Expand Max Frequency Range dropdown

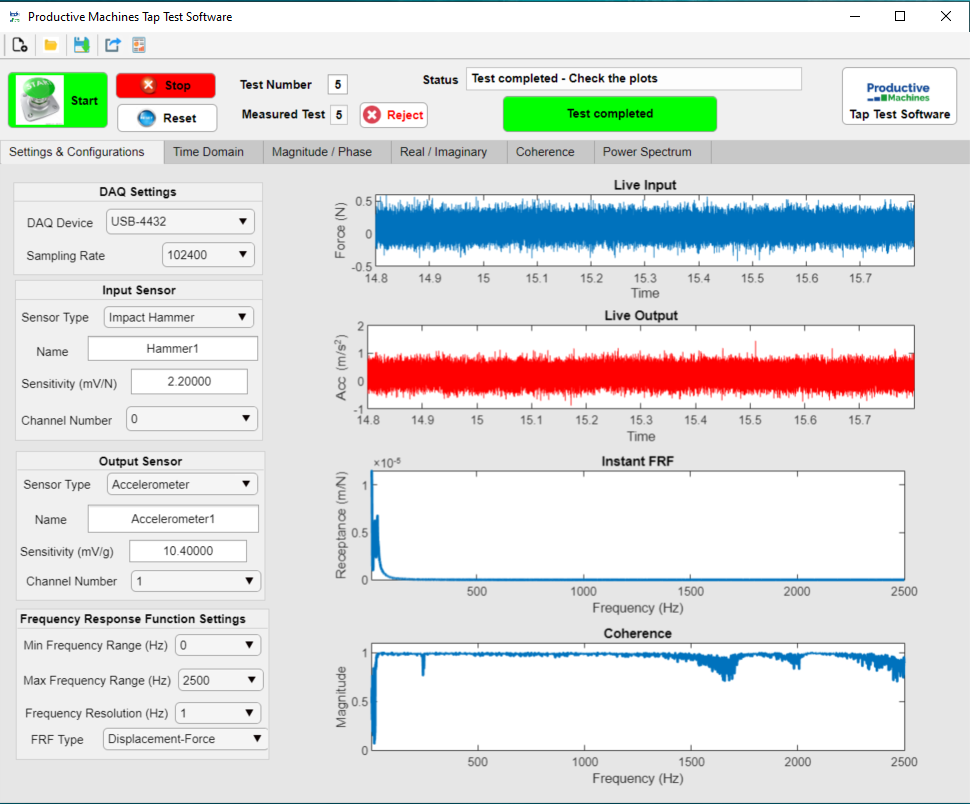(x=220, y=680)
